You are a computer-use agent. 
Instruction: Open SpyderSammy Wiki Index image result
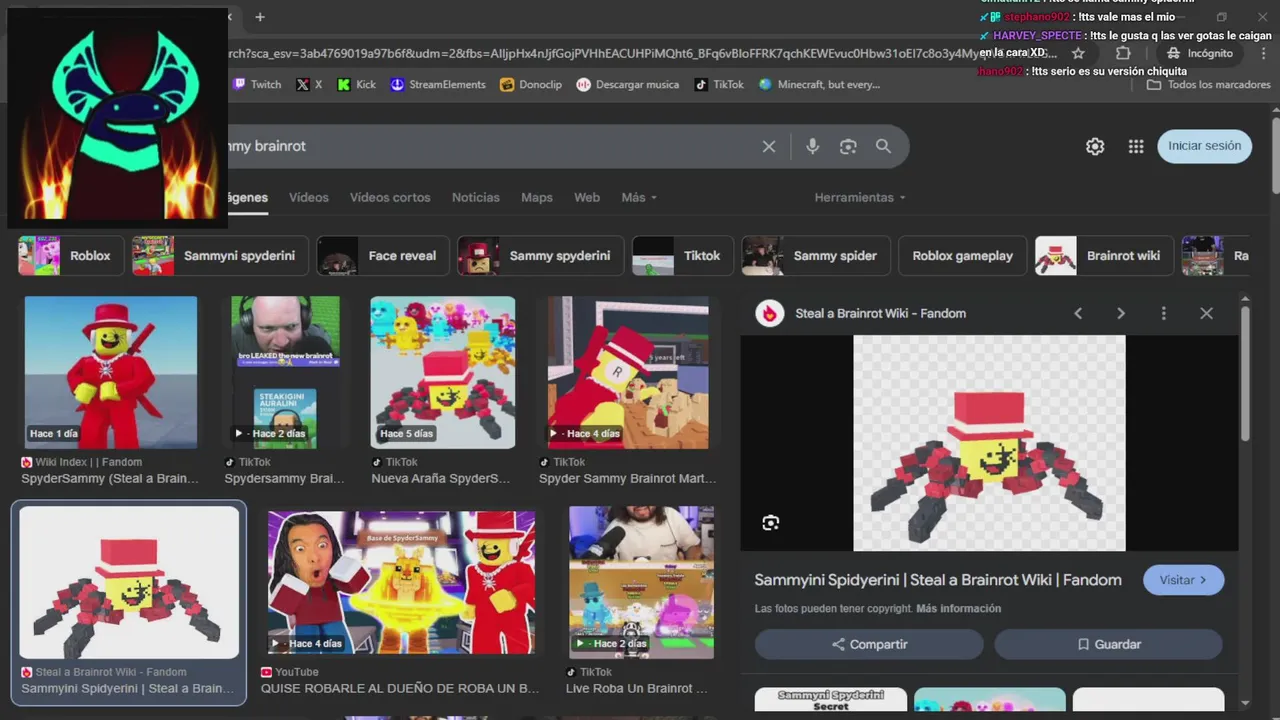click(111, 372)
